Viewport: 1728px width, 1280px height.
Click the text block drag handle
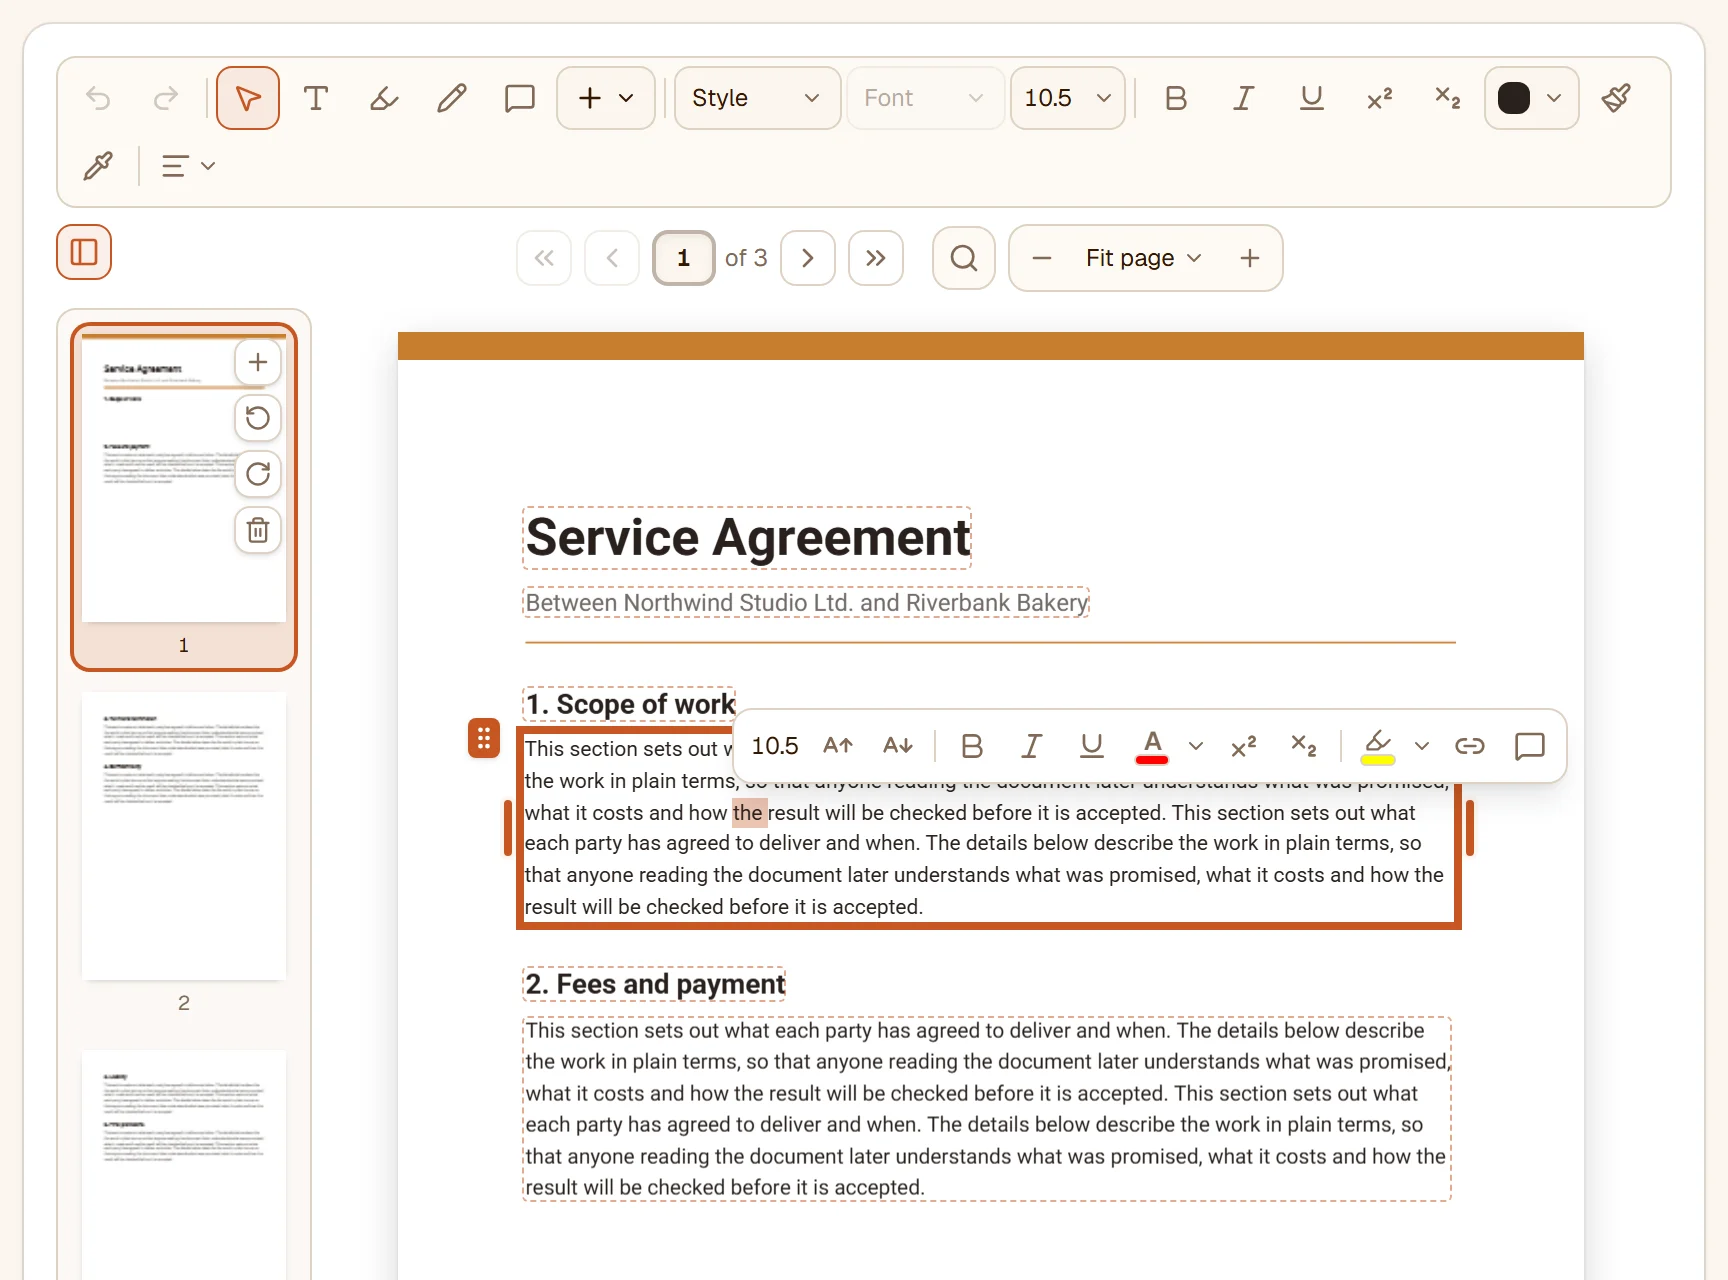point(484,738)
